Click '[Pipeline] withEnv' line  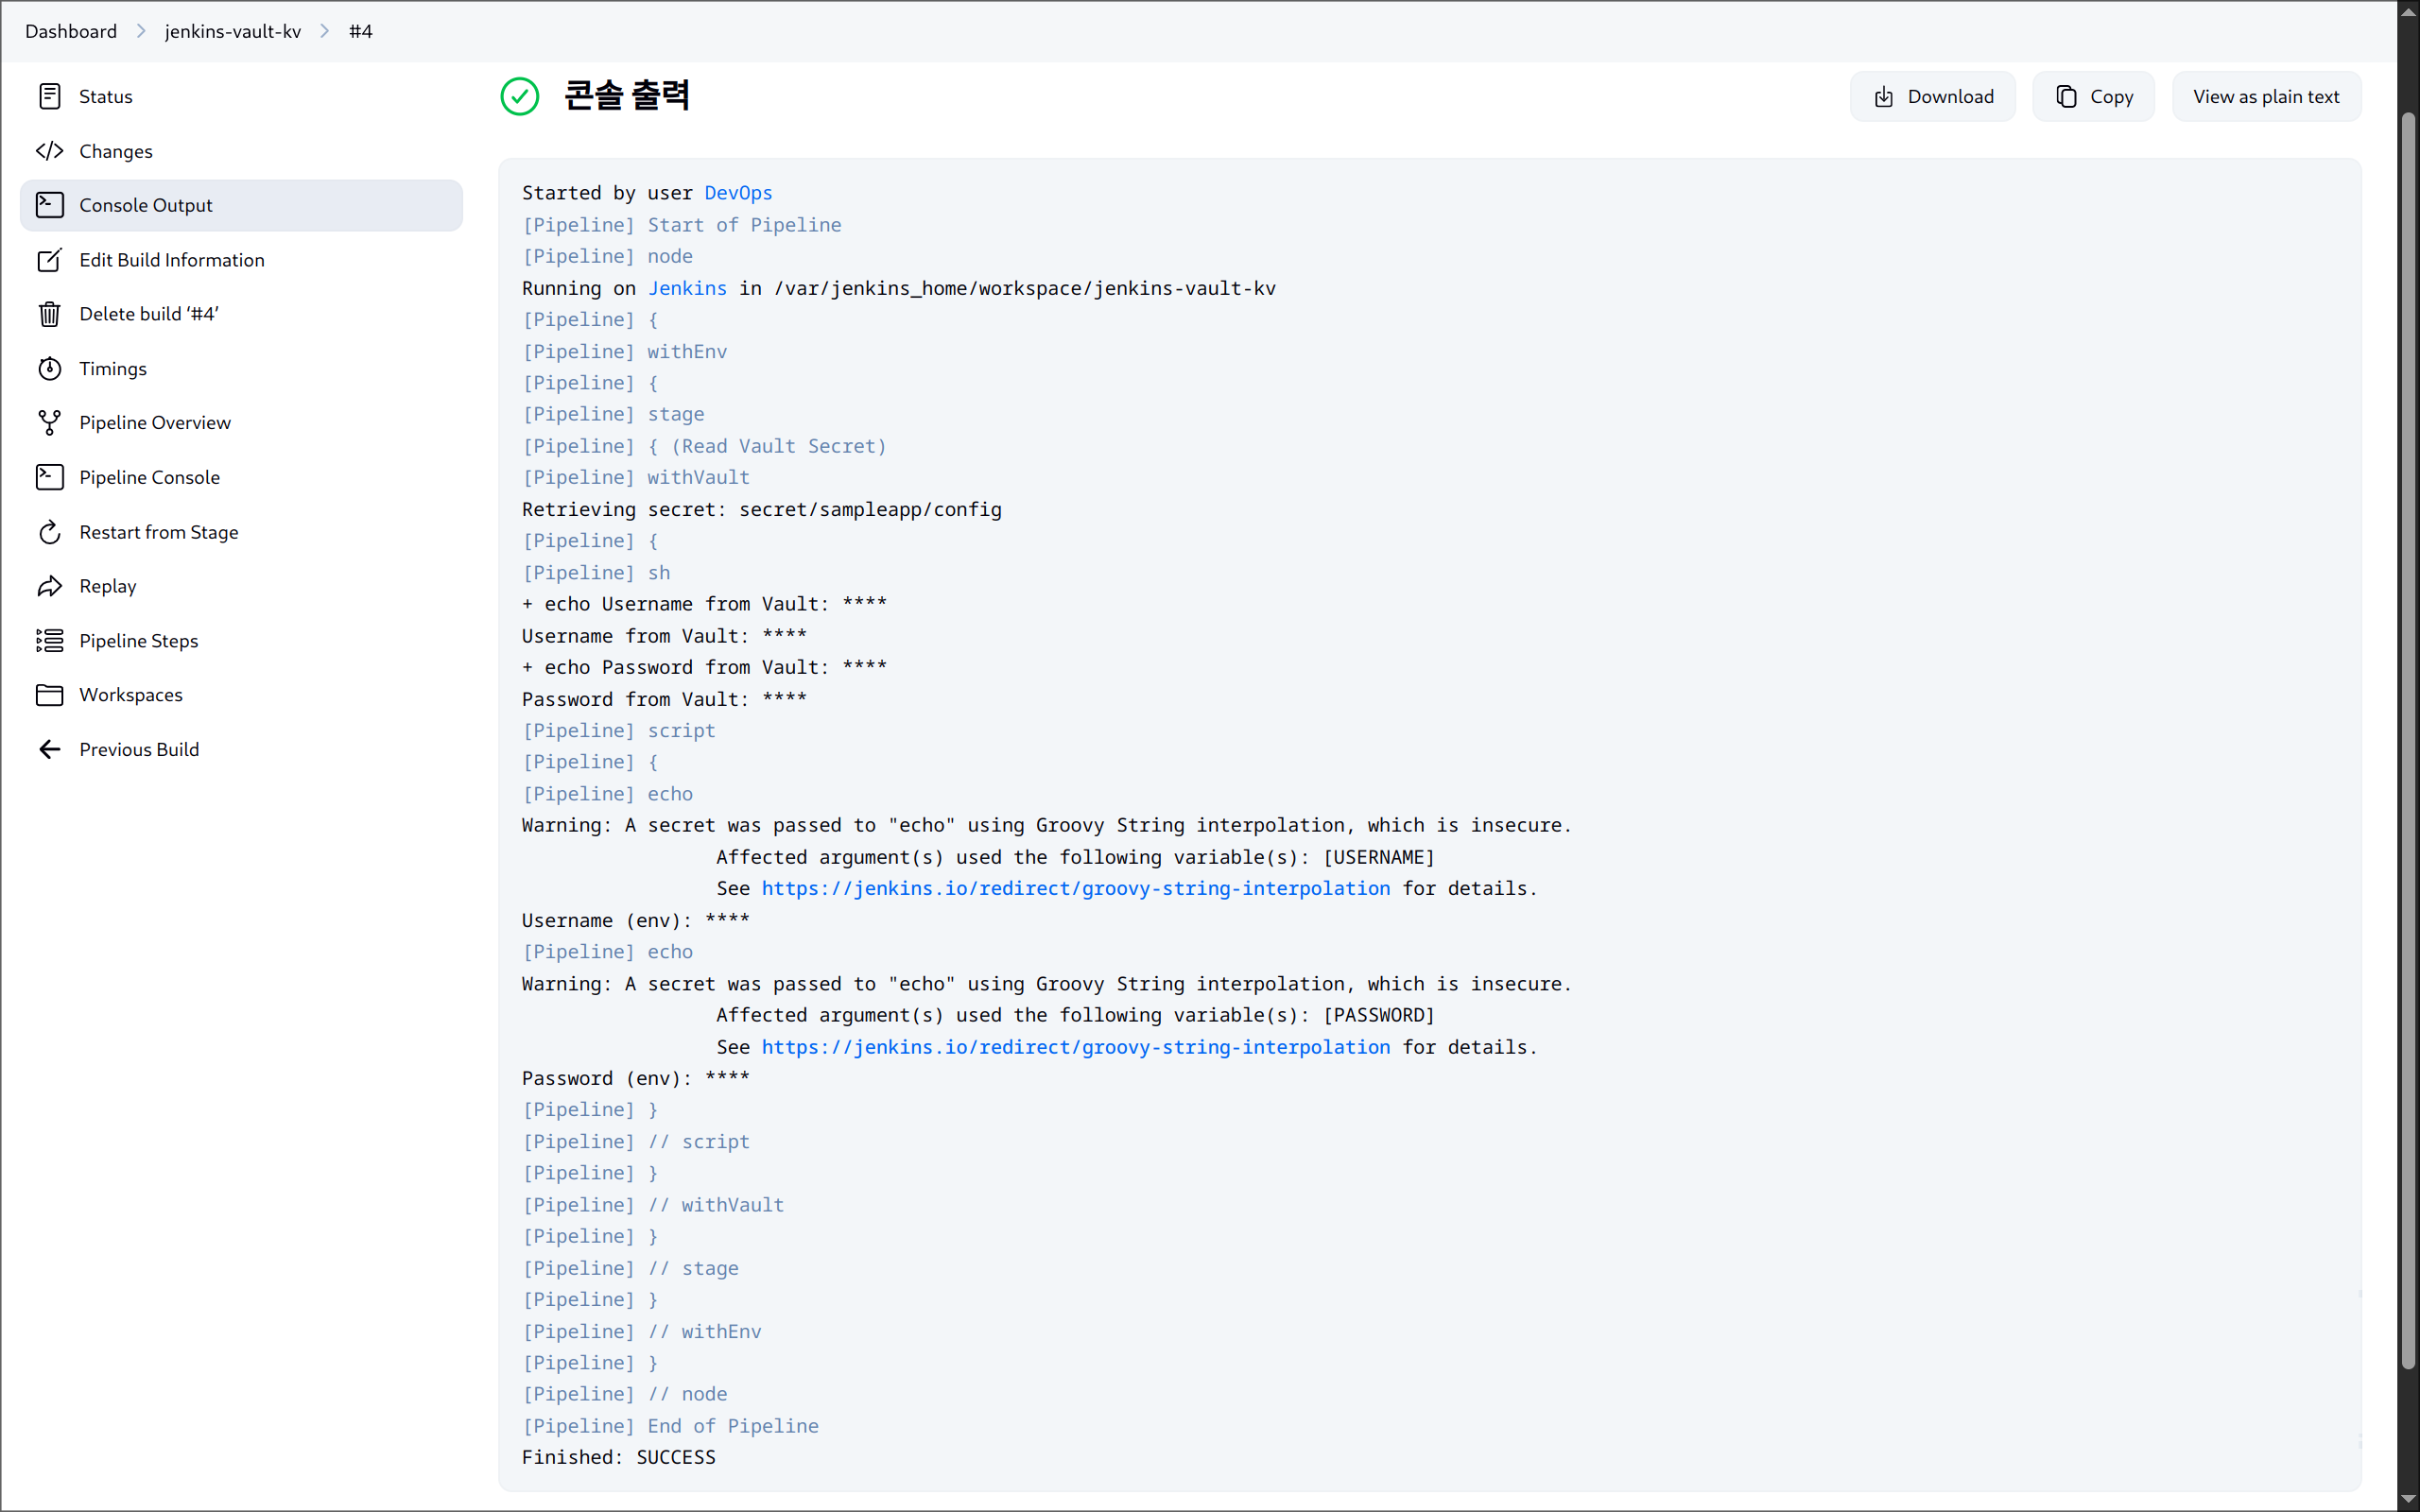coord(624,351)
